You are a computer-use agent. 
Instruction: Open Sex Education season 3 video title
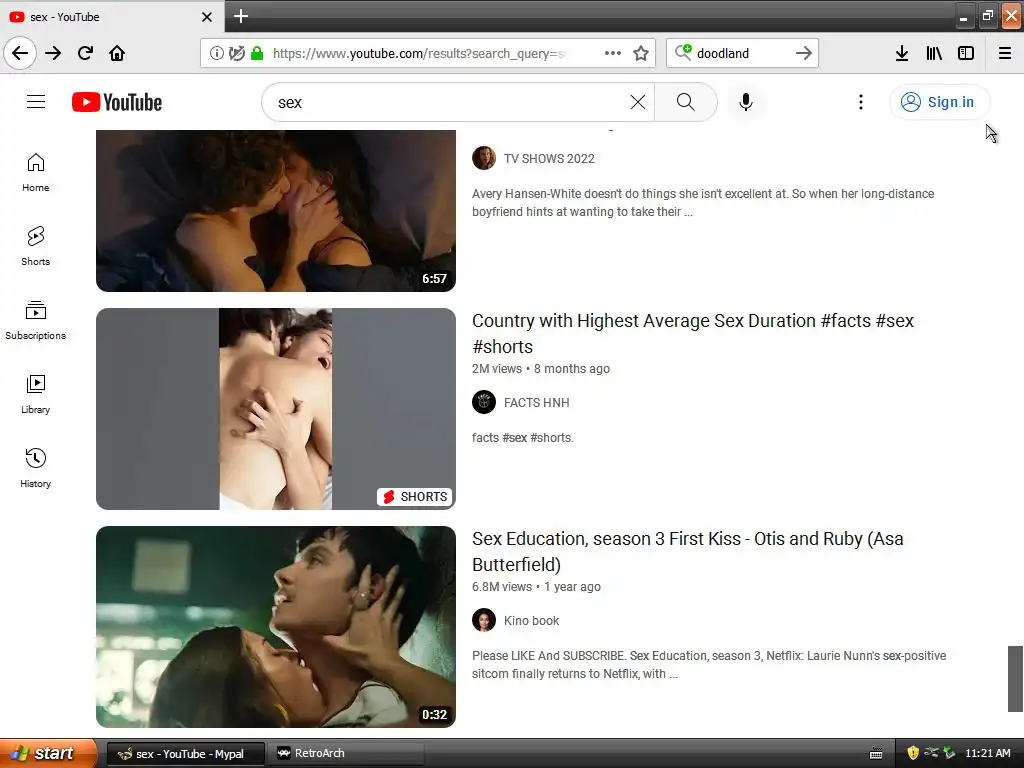tap(688, 552)
